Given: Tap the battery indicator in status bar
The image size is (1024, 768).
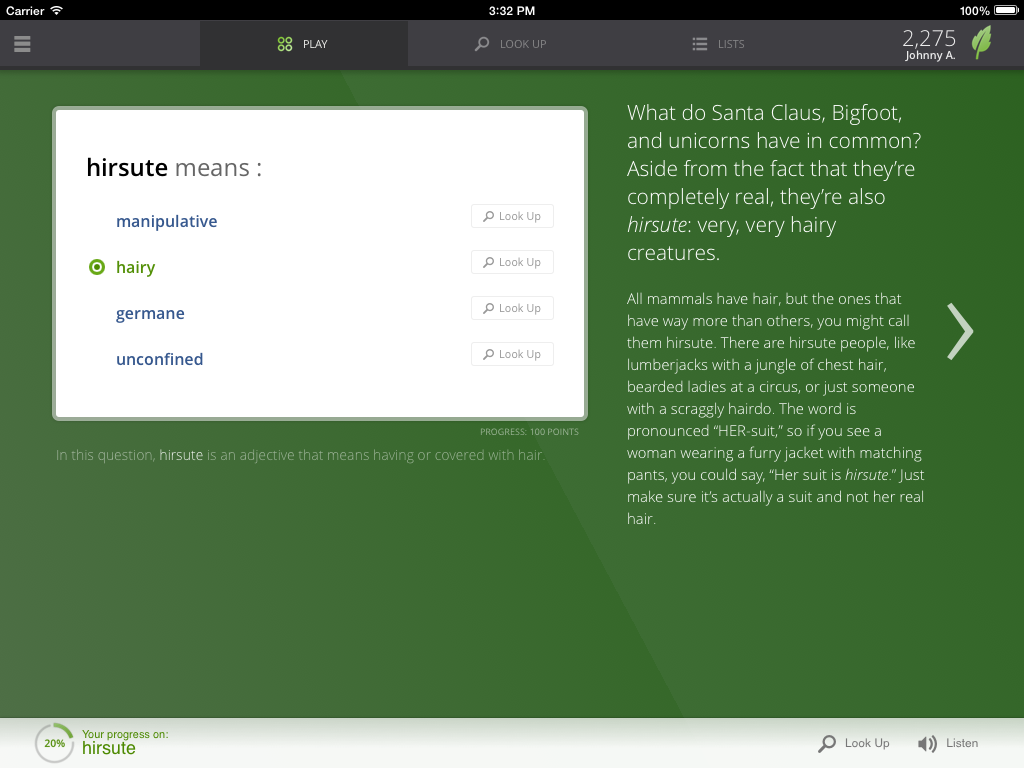Looking at the screenshot, I should [x=1005, y=10].
